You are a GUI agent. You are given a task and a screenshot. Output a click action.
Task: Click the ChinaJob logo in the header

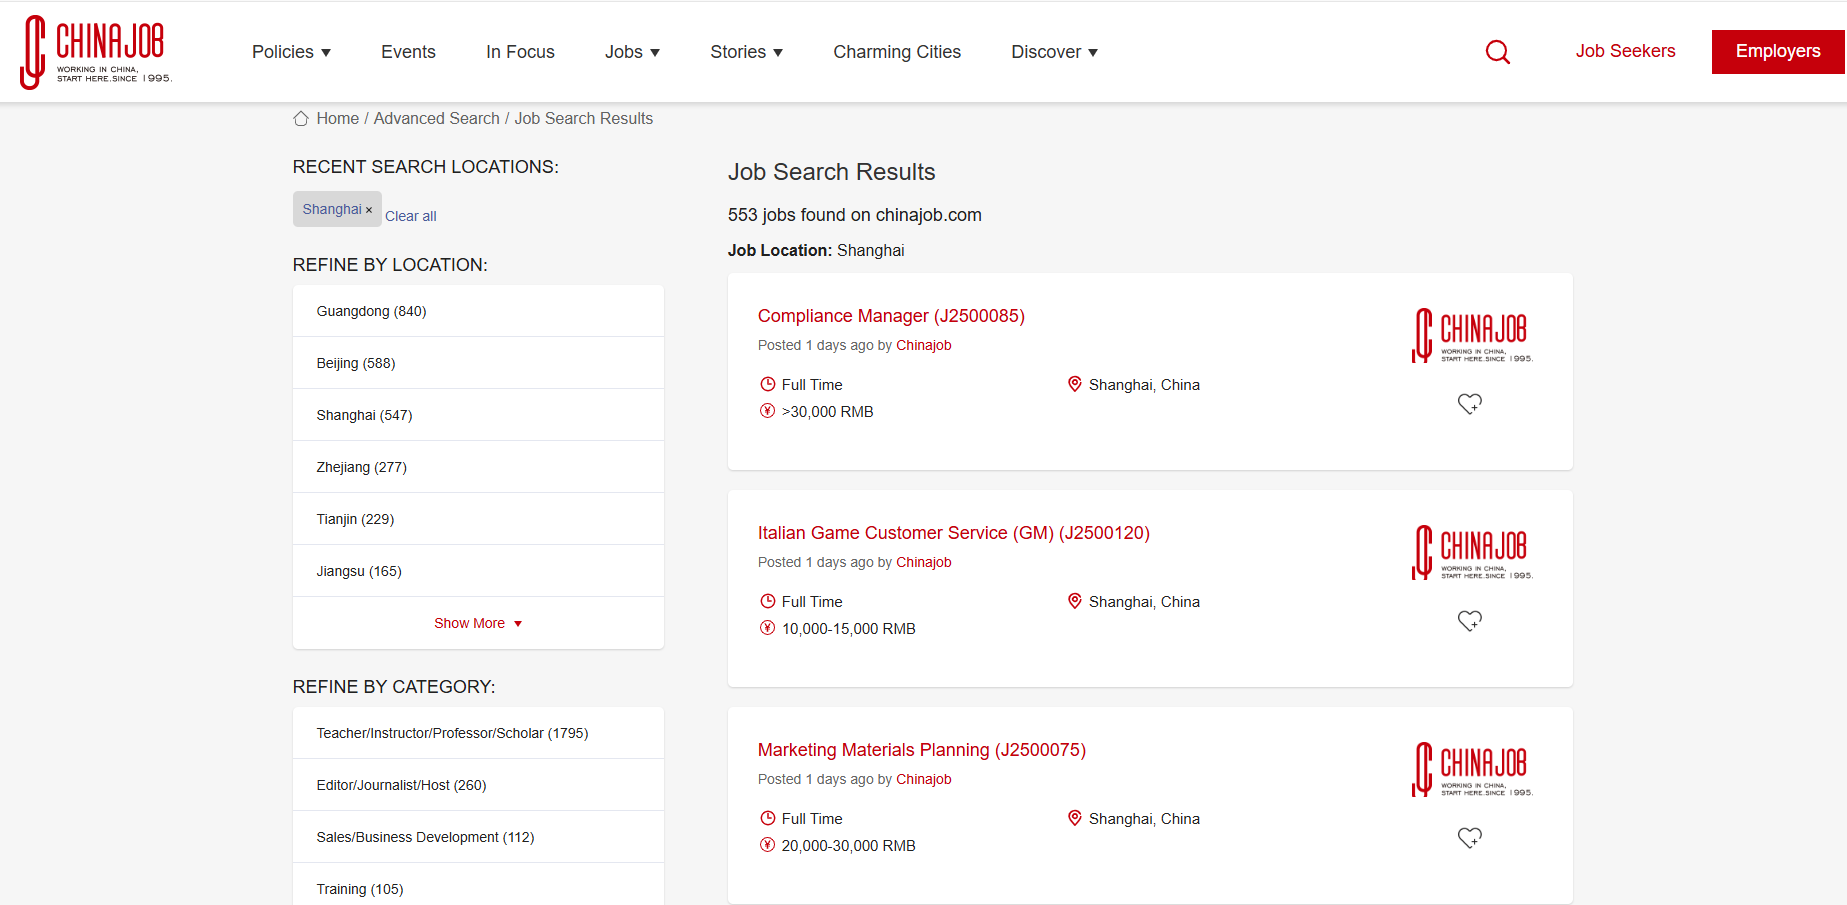pyautogui.click(x=96, y=52)
